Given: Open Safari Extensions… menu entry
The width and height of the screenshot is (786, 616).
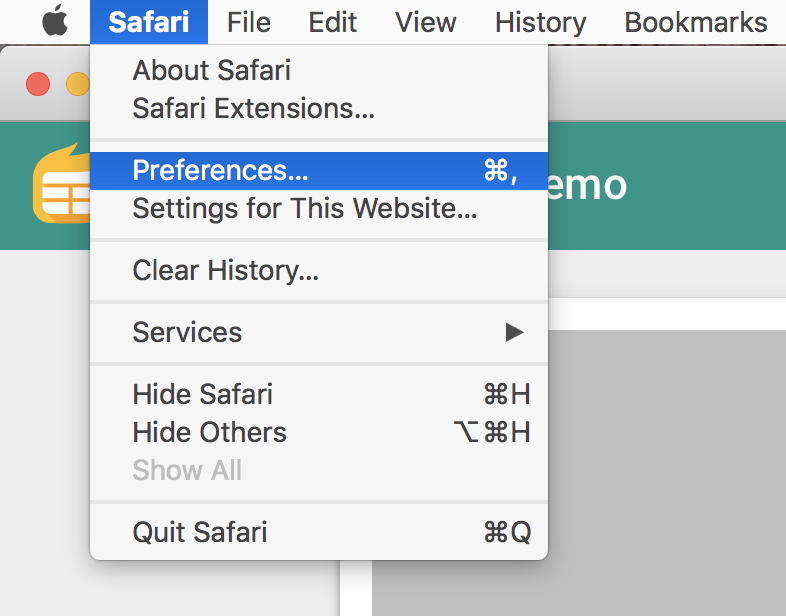Looking at the screenshot, I should tap(319, 108).
